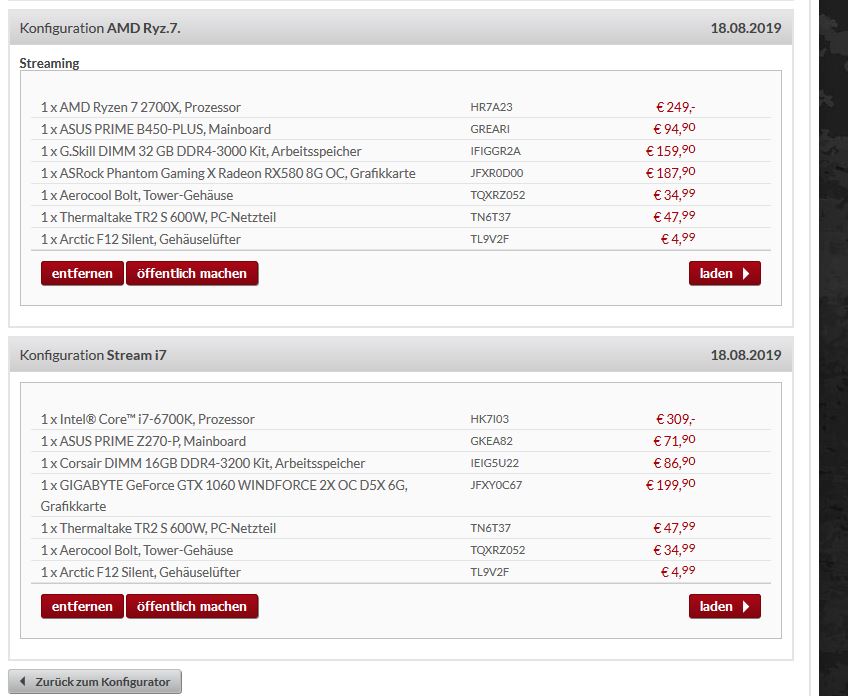The height and width of the screenshot is (696, 848).
Task: Click 'G.Skill DIMM 32 GB DDR4-3000 Kit' entry
Action: click(201, 151)
